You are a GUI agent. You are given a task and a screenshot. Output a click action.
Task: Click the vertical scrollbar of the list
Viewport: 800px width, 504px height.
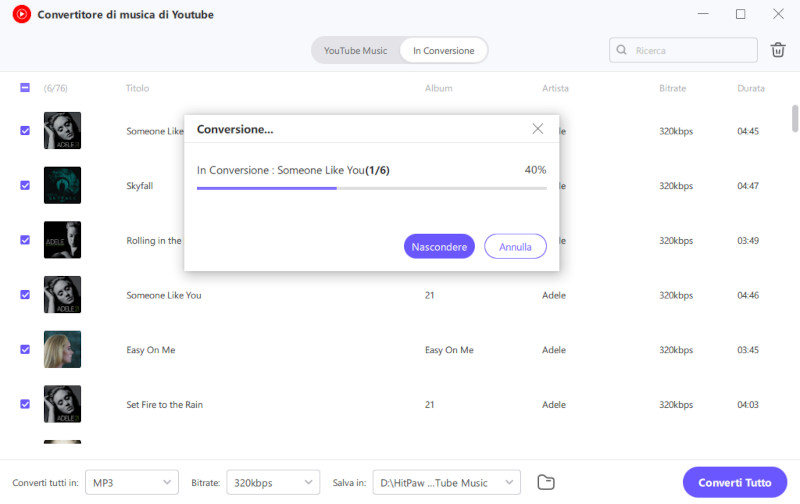point(794,118)
